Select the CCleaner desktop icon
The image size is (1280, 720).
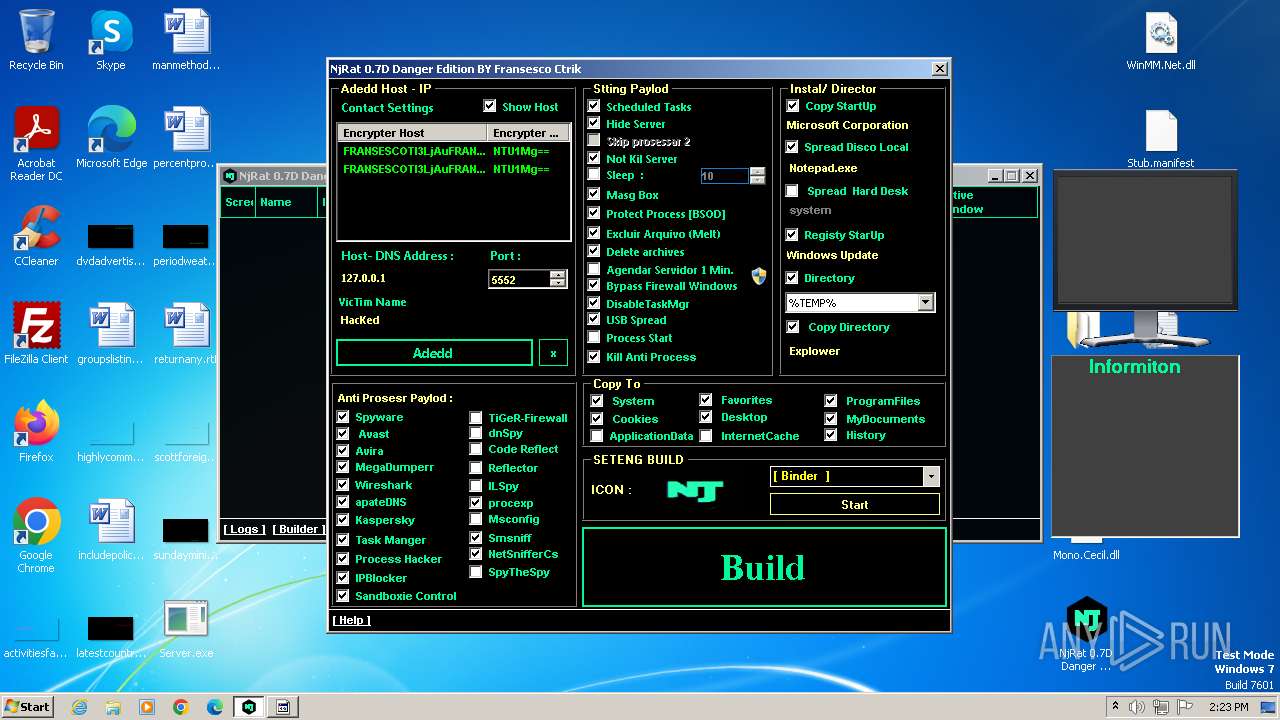click(36, 235)
